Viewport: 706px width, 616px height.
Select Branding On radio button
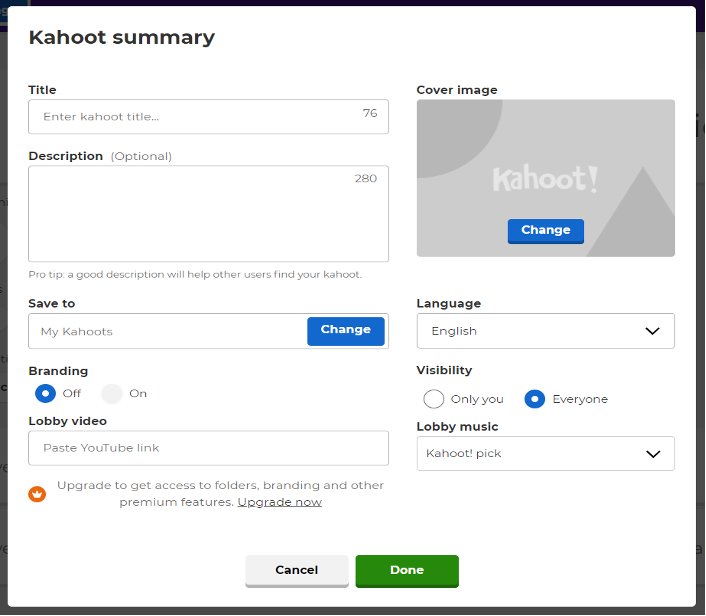coord(112,394)
